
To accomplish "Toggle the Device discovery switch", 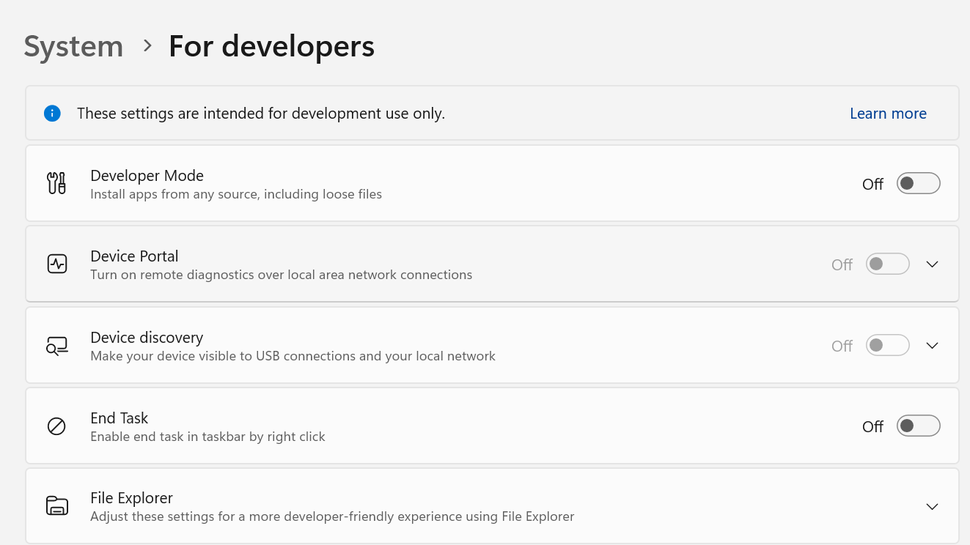I will (887, 346).
